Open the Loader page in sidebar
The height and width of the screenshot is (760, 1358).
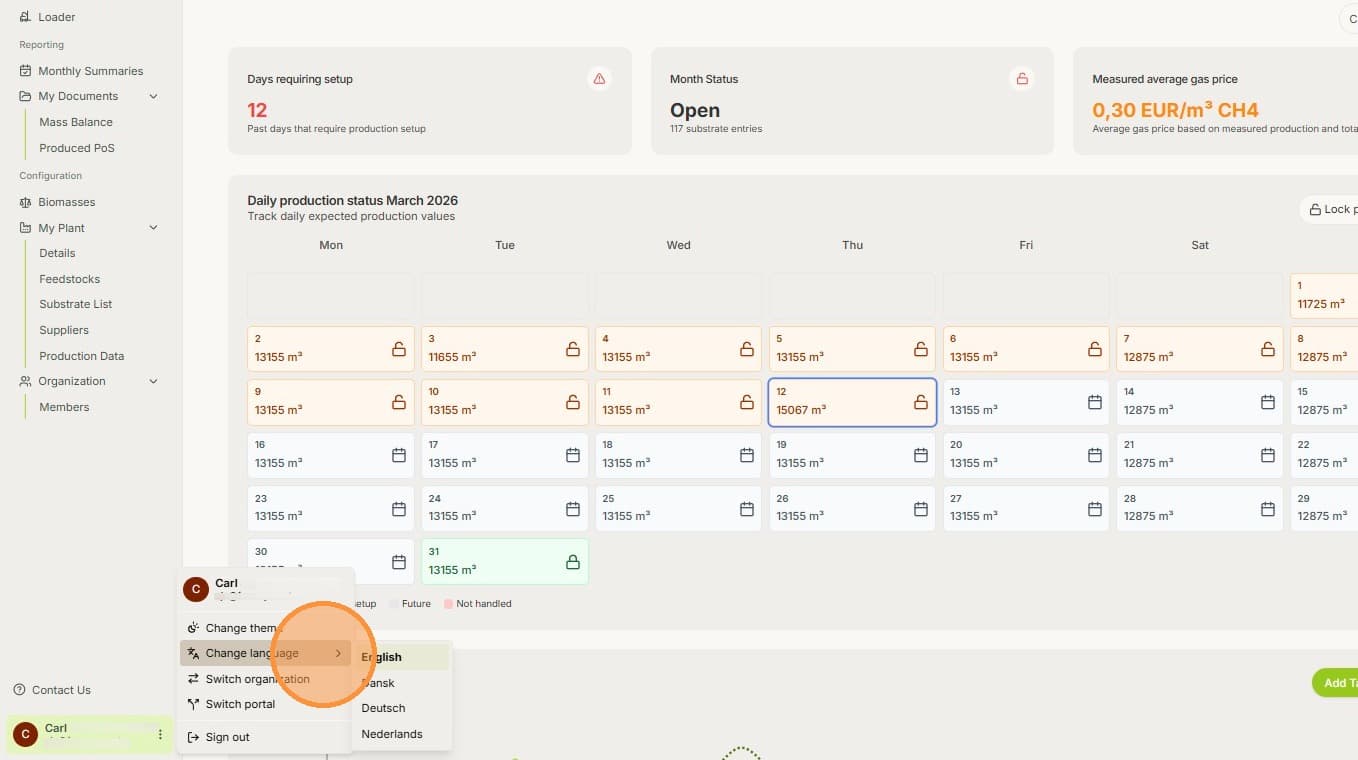(x=56, y=17)
